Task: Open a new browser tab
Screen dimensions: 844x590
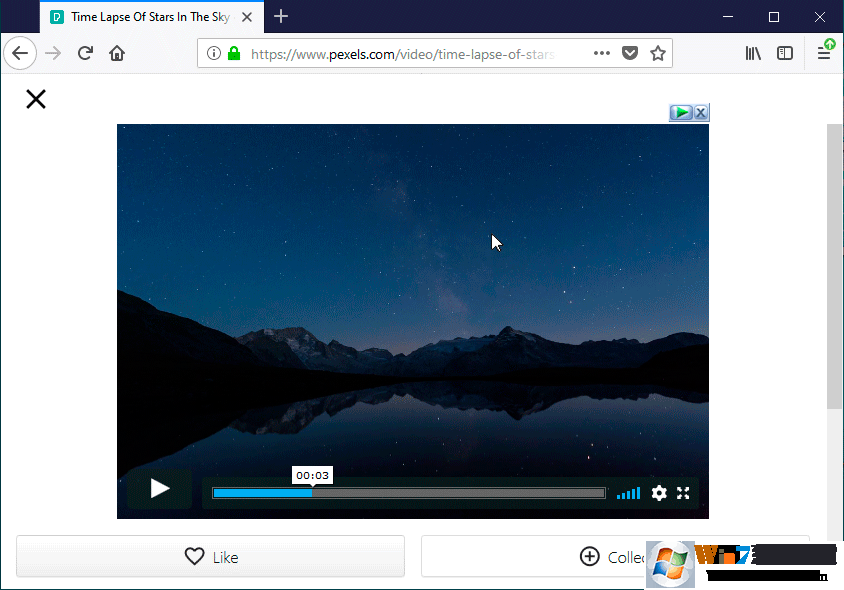Action: pos(280,16)
